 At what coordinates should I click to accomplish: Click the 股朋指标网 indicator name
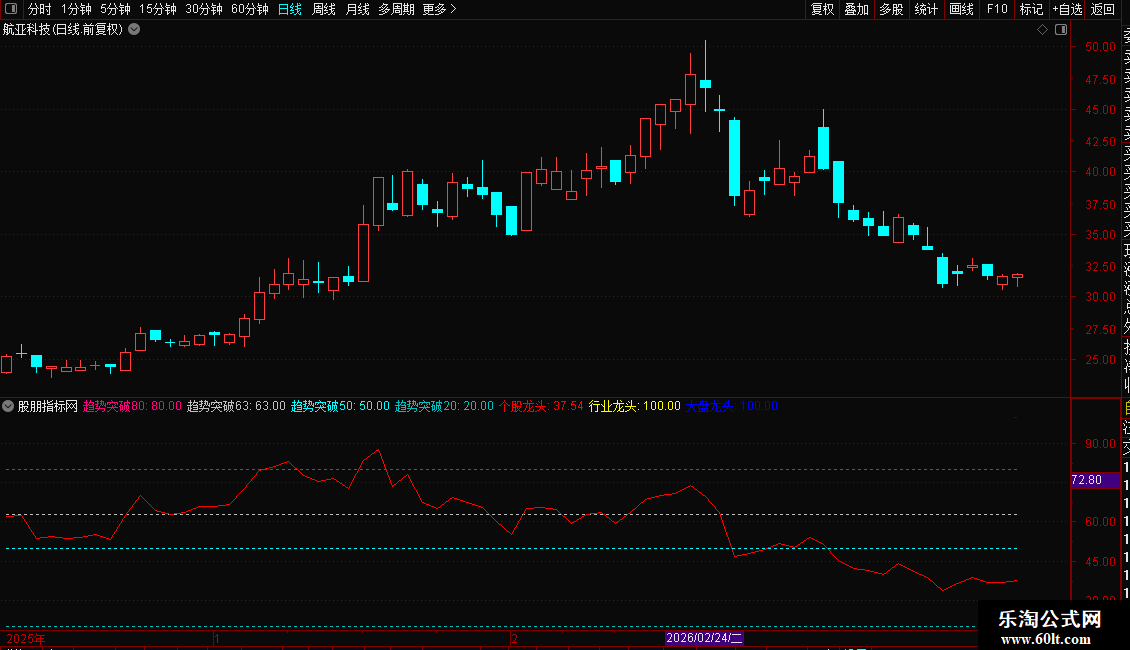point(48,406)
